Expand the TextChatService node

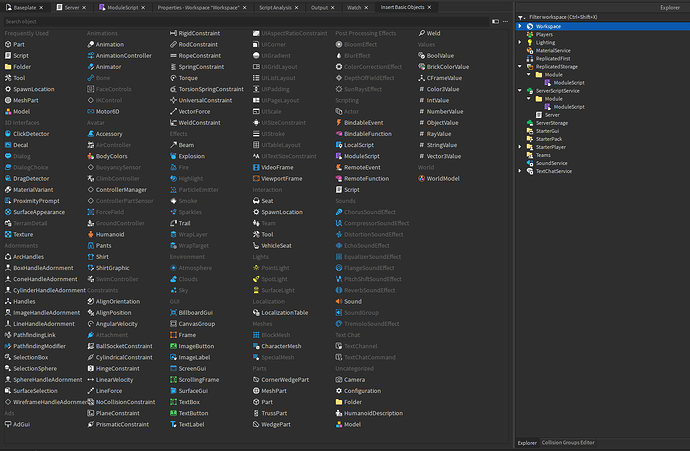(520, 171)
